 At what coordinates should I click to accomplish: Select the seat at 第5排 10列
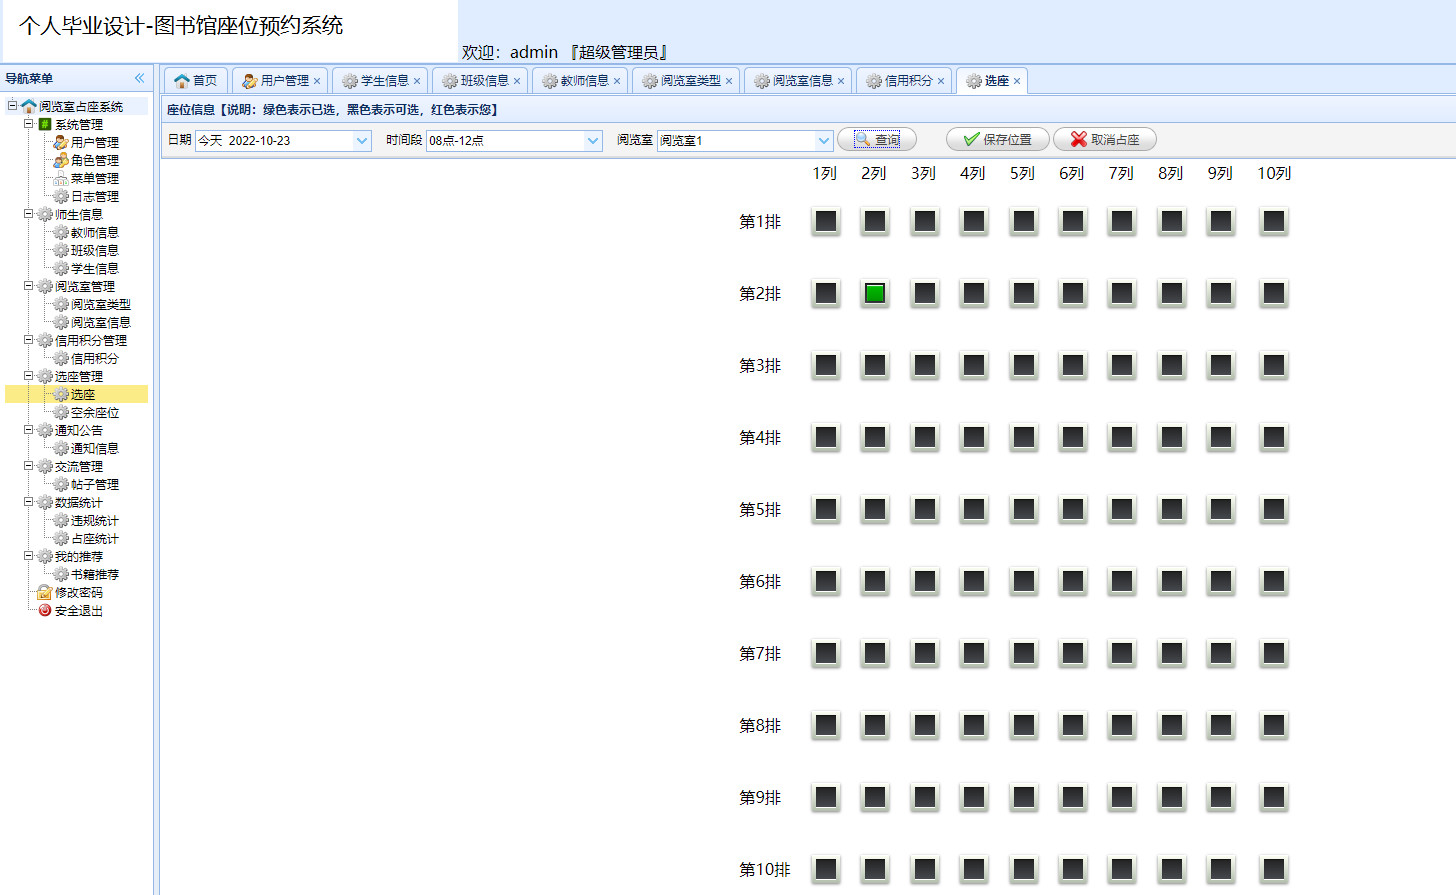[x=1274, y=509]
